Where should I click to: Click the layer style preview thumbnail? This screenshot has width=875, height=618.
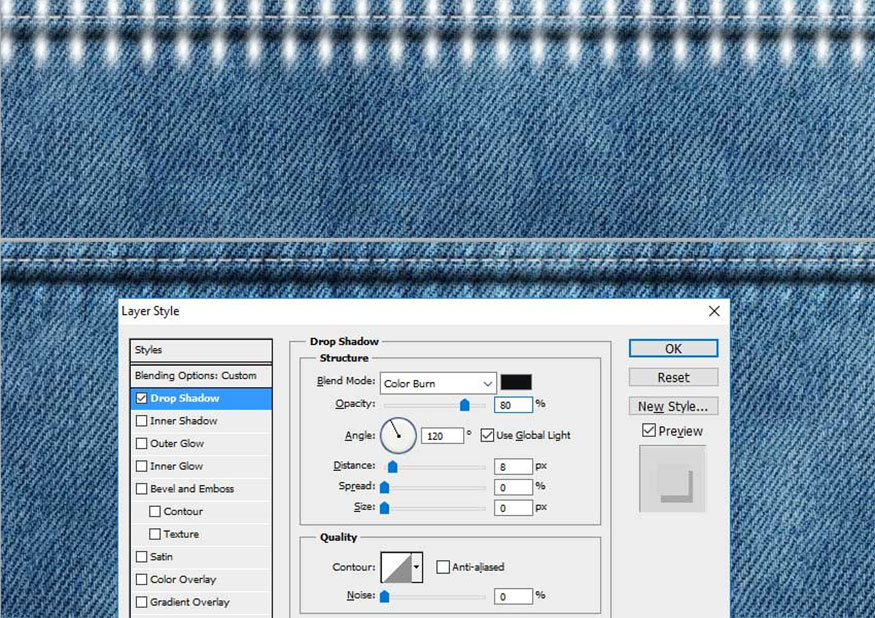pos(672,481)
